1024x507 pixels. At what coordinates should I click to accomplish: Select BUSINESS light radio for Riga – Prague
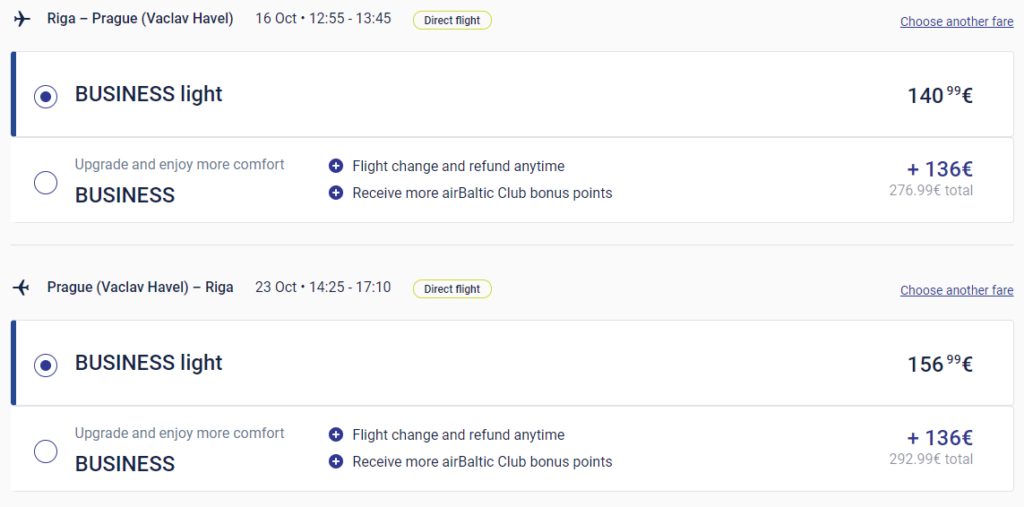[x=45, y=96]
